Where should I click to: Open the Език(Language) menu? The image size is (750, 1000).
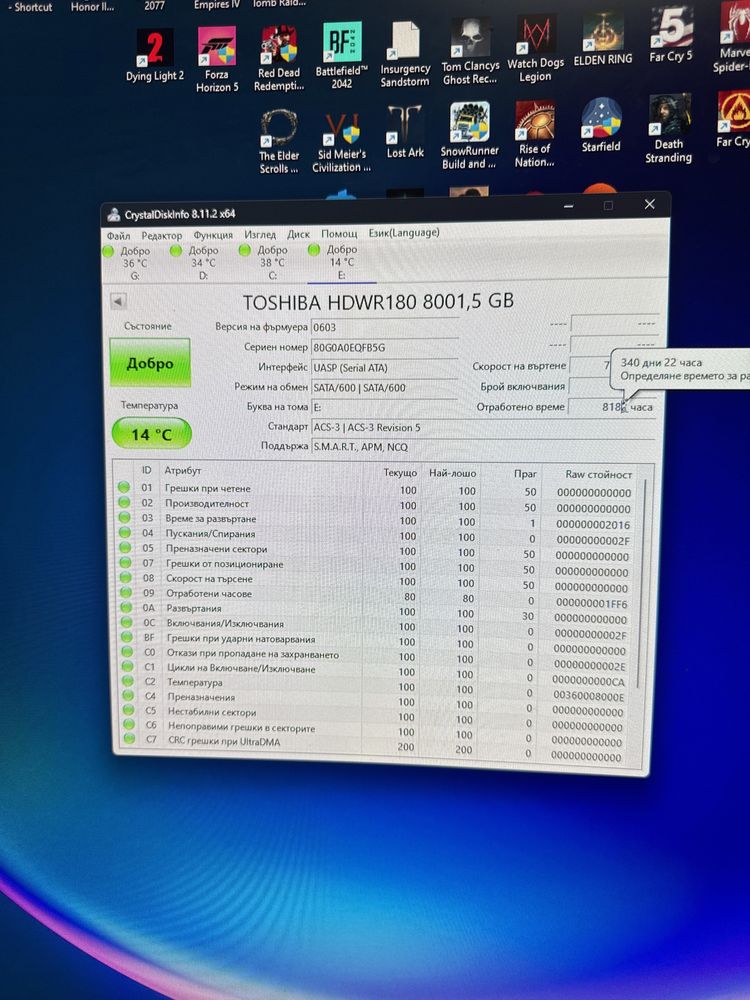404,233
